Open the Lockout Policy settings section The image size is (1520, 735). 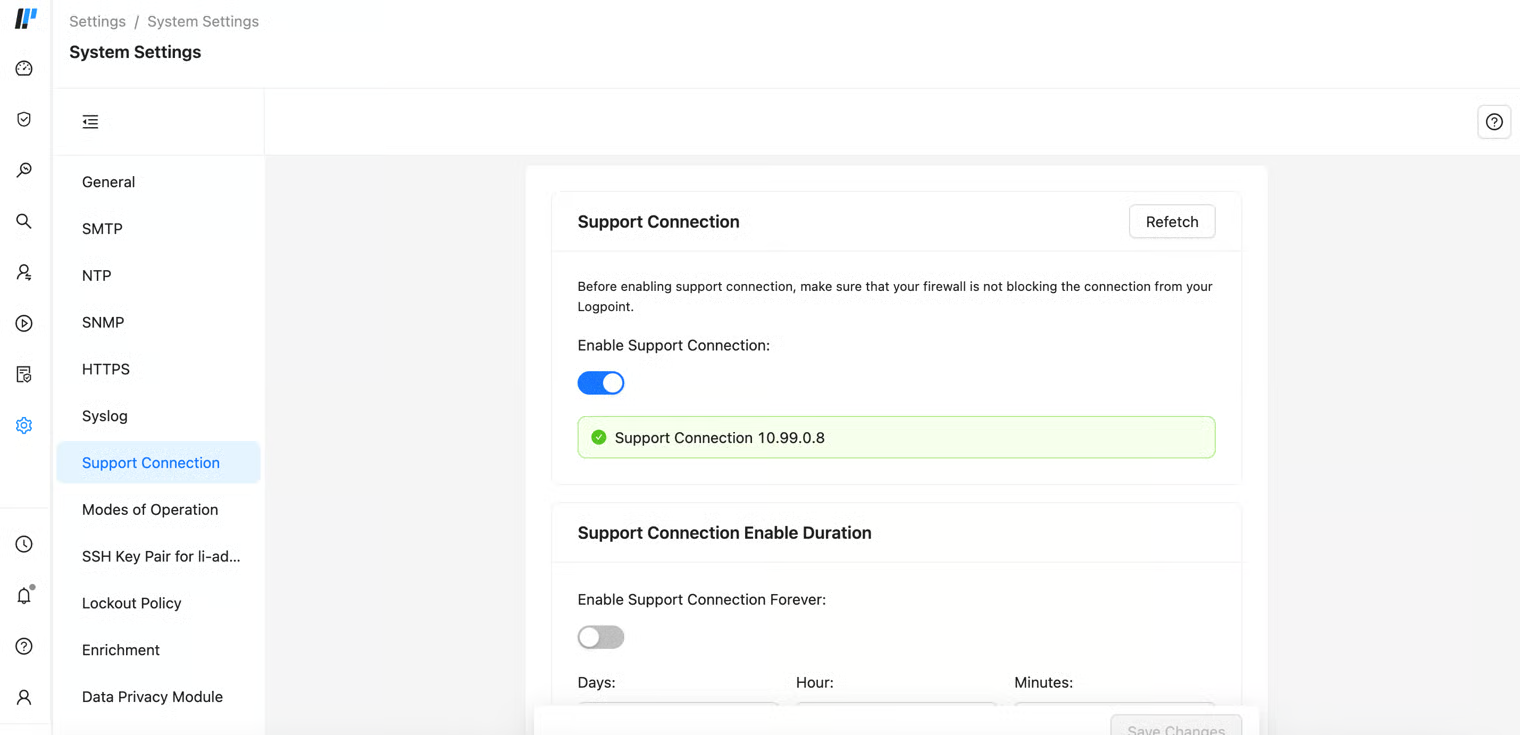(x=132, y=603)
